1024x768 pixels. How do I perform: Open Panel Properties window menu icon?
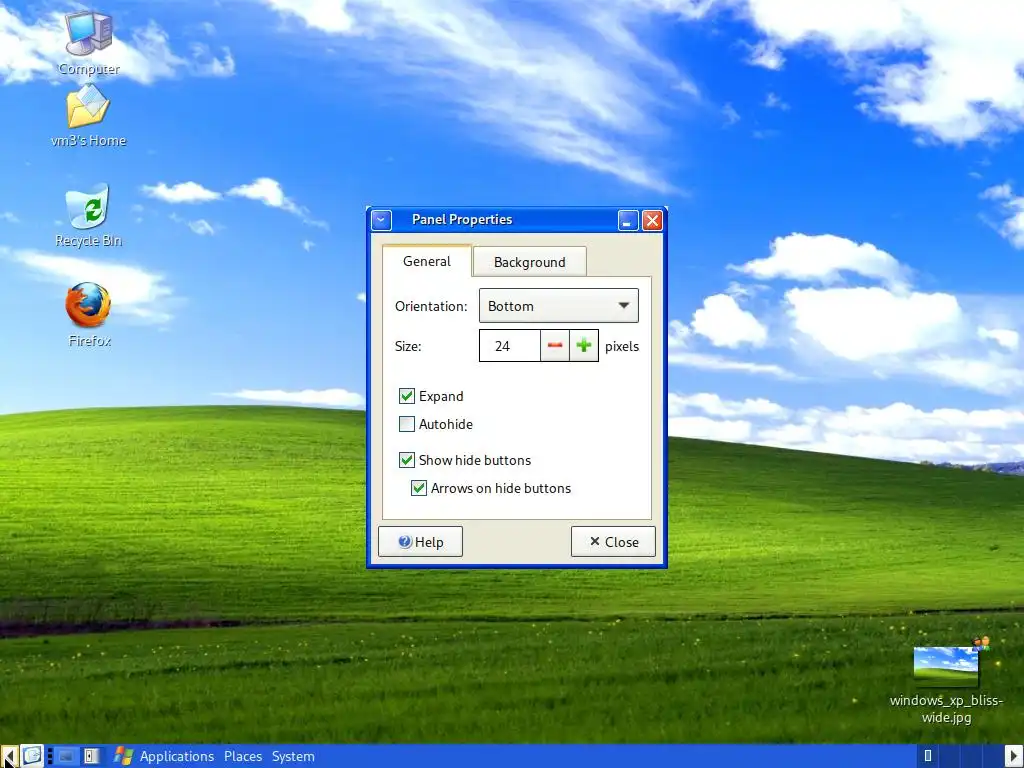coord(381,220)
